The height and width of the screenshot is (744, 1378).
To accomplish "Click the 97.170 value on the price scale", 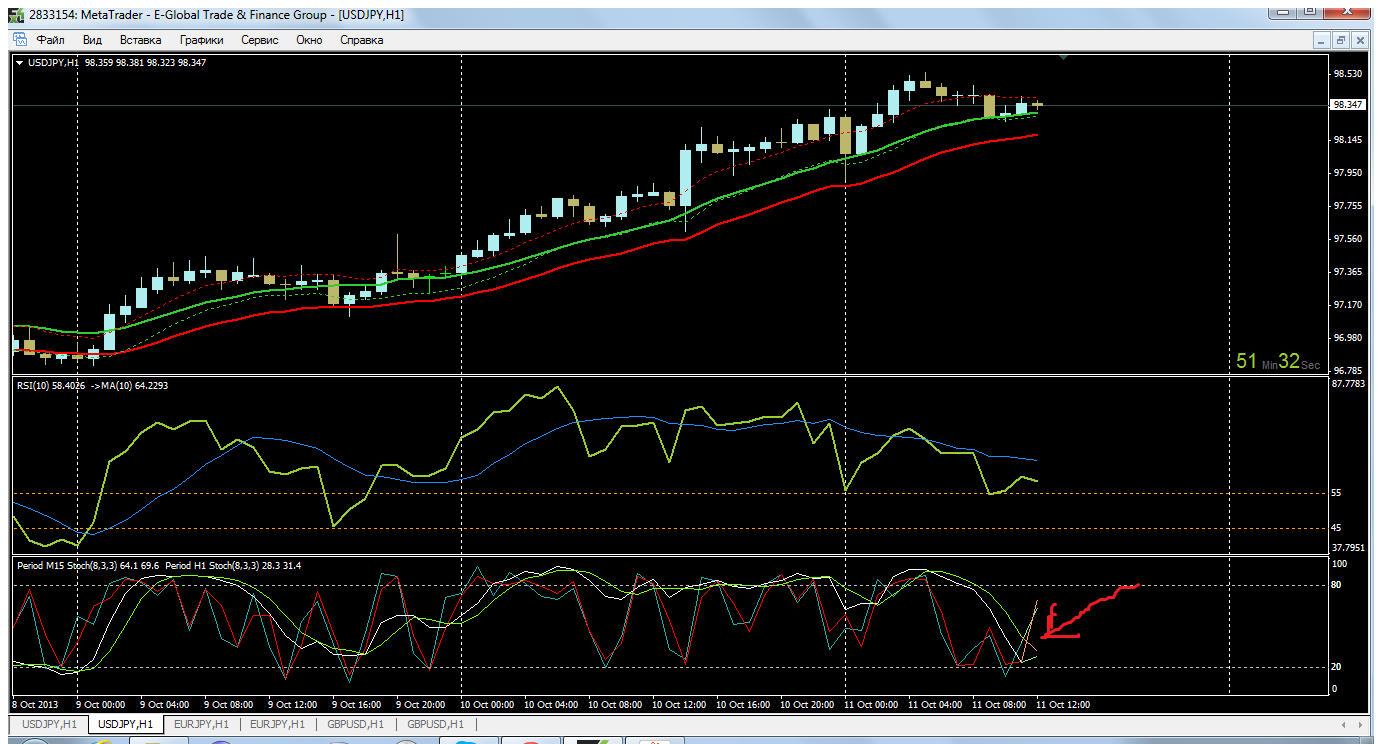I will click(x=1347, y=305).
